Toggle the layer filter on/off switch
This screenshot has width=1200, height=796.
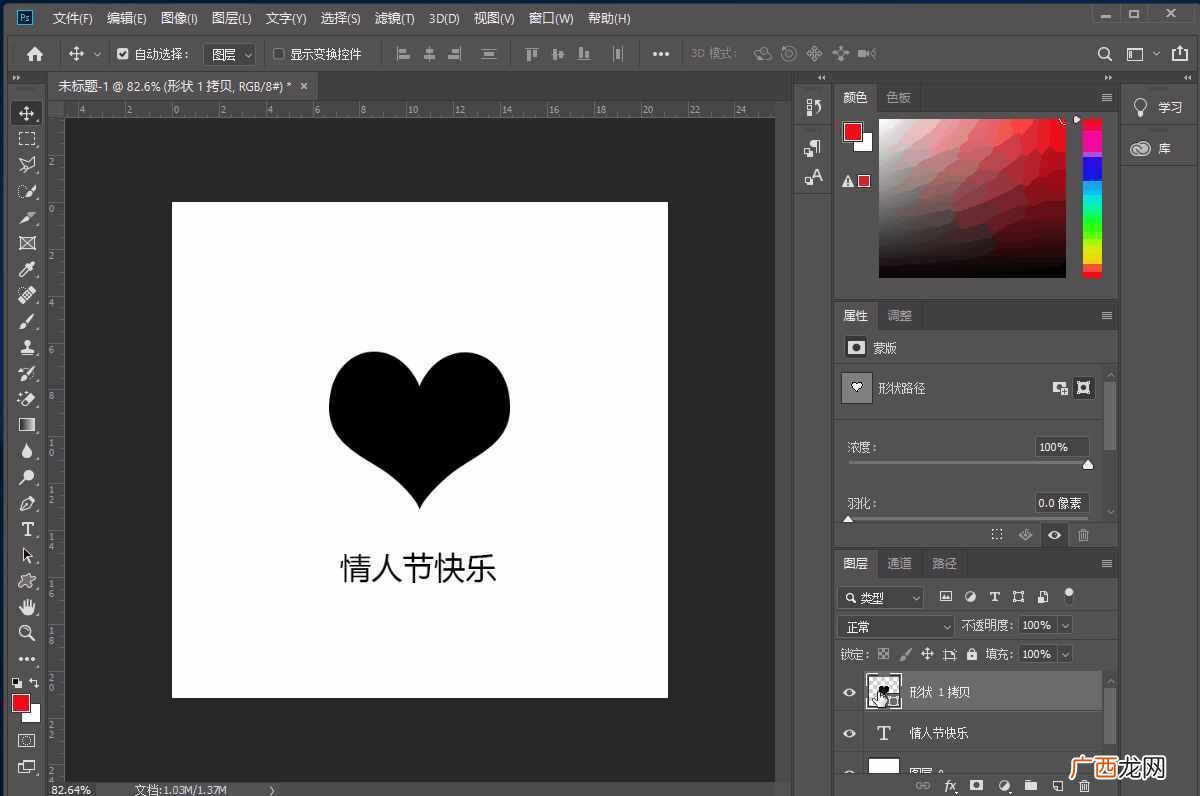(1069, 596)
